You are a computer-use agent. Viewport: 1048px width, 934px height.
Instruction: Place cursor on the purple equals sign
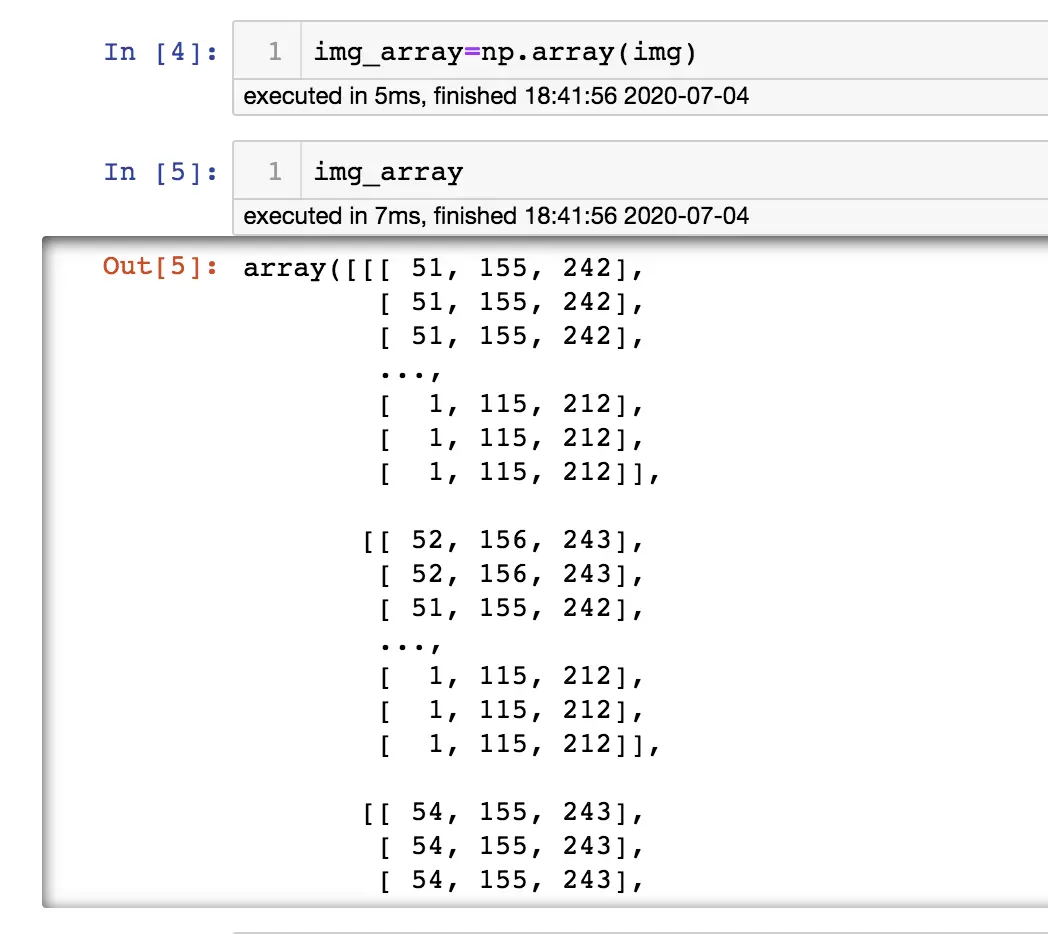point(472,52)
